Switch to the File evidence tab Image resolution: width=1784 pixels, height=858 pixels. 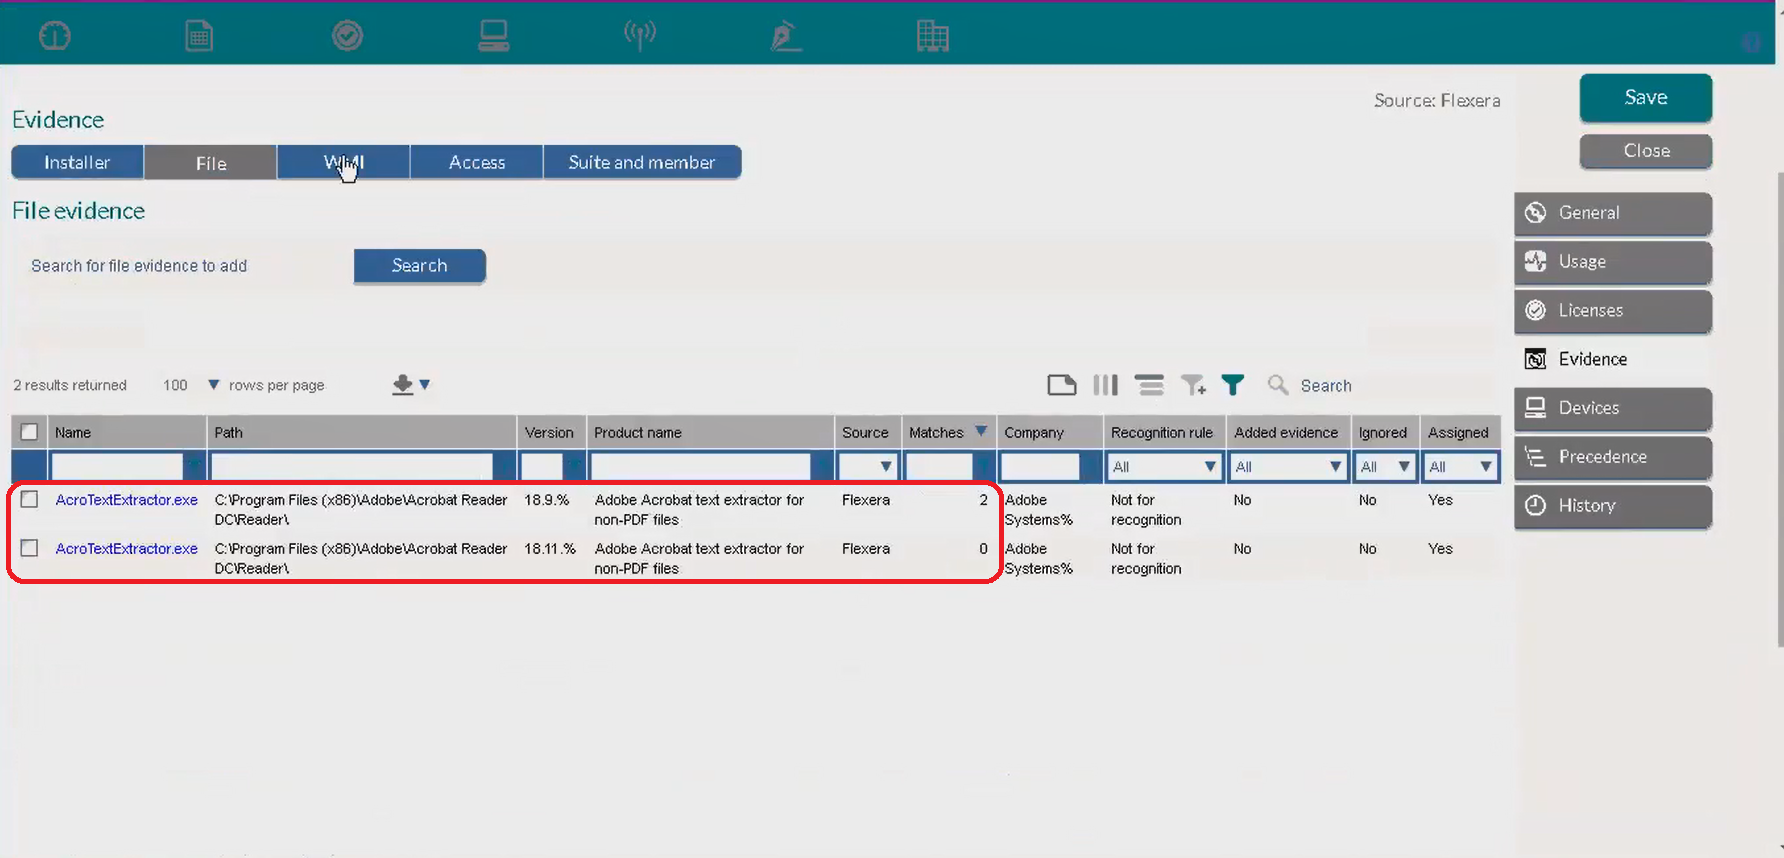pos(211,162)
